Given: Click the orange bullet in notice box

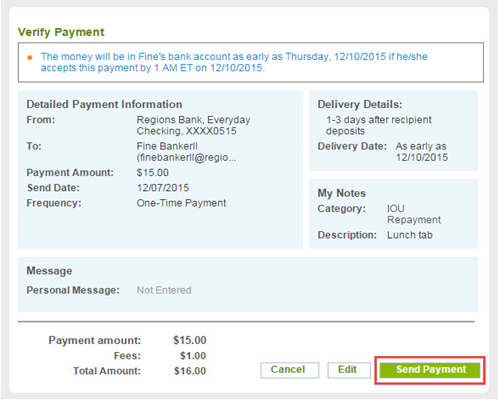Looking at the screenshot, I should 30,57.
